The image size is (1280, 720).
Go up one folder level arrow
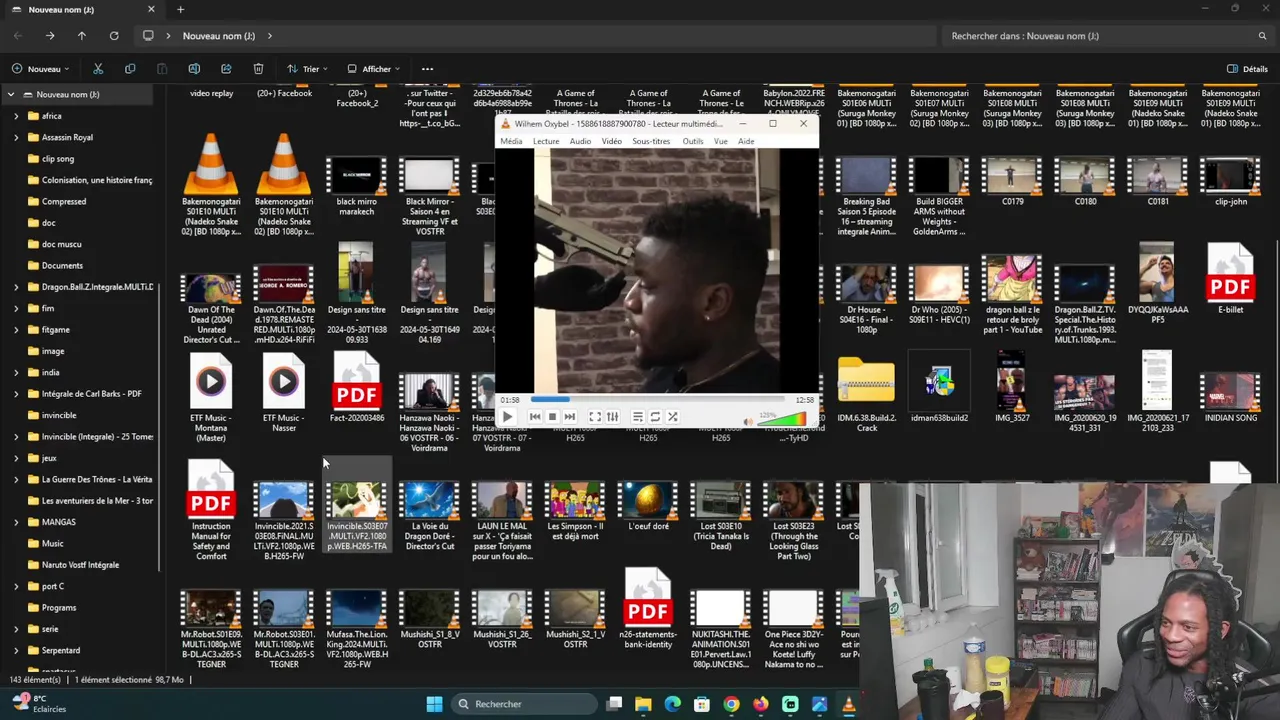tap(82, 36)
